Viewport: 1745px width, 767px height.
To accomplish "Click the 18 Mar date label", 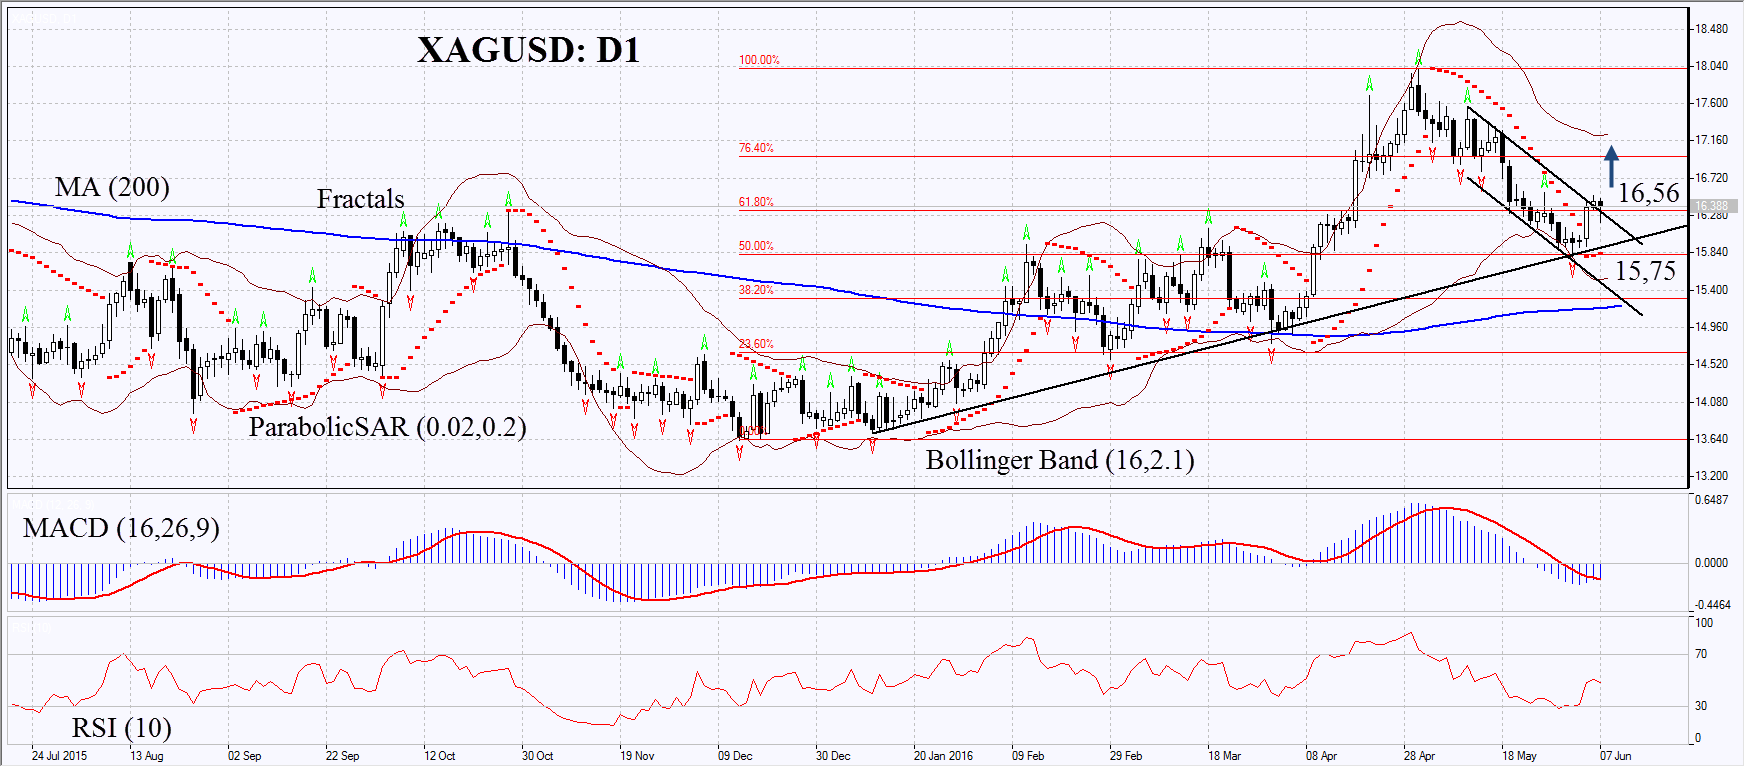I will [1224, 756].
